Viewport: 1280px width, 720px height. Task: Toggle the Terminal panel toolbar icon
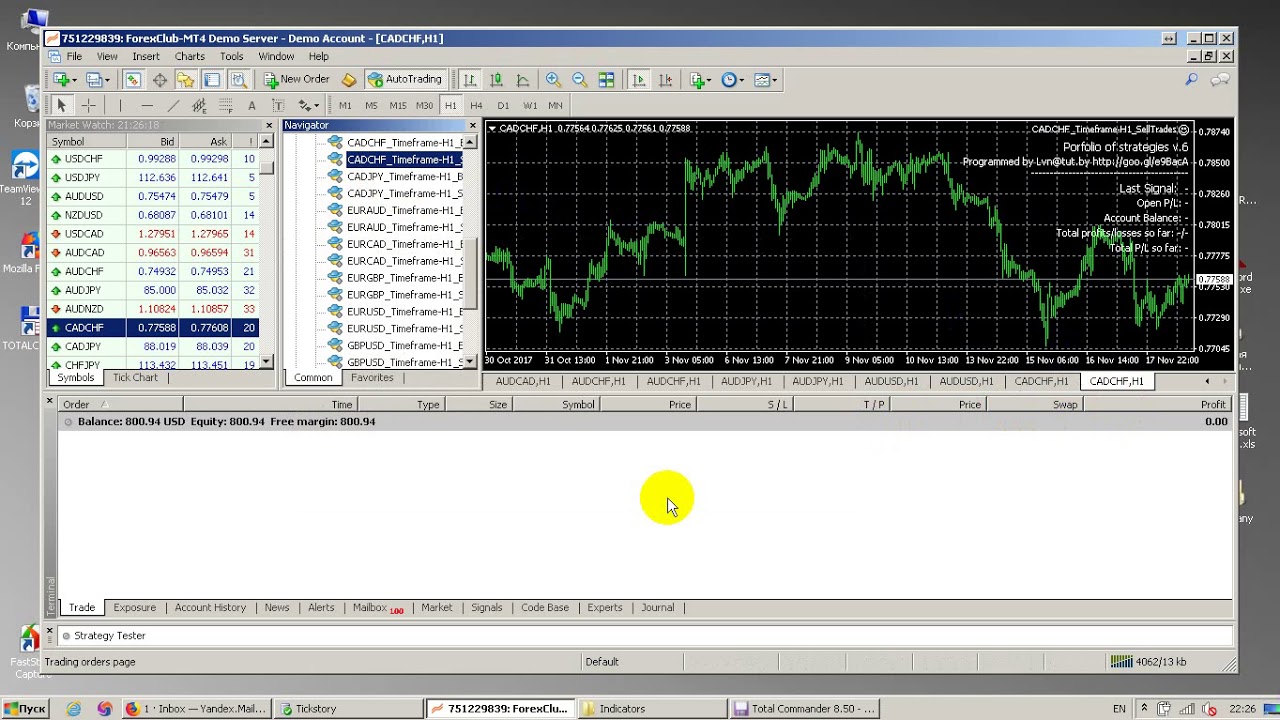tap(212, 80)
